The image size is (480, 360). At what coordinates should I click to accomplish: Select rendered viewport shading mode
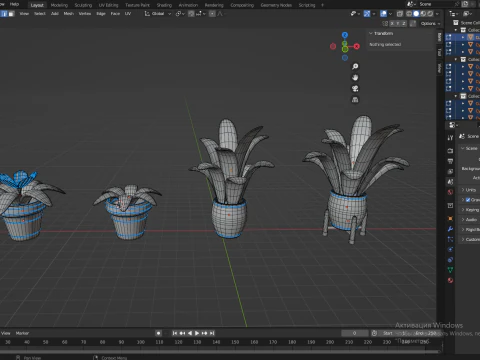pyautogui.click(x=430, y=14)
